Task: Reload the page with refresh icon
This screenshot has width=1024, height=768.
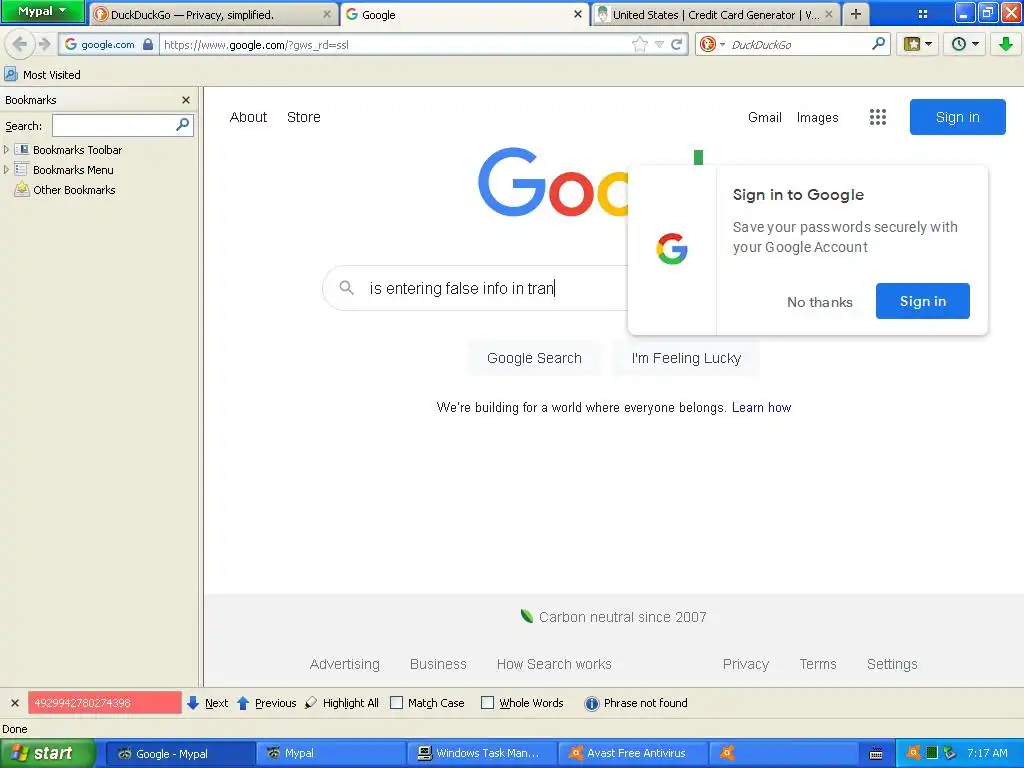Action: click(677, 44)
